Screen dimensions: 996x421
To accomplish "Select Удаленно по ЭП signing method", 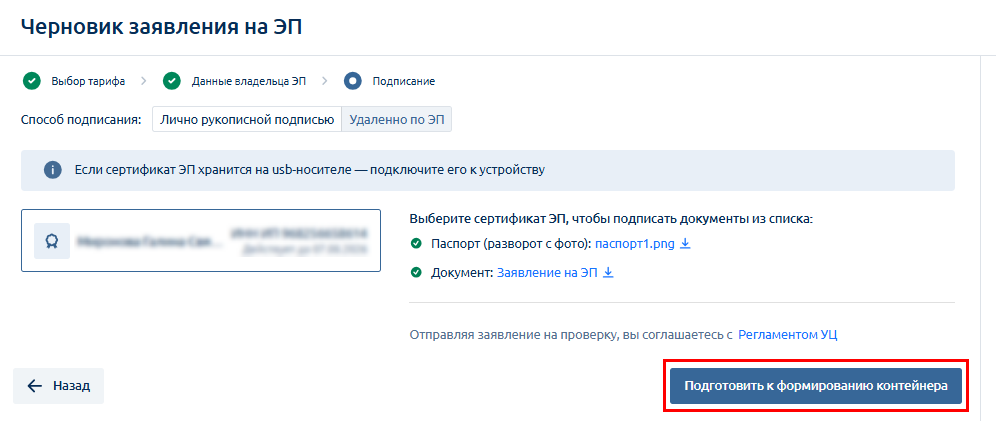I will pyautogui.click(x=396, y=119).
